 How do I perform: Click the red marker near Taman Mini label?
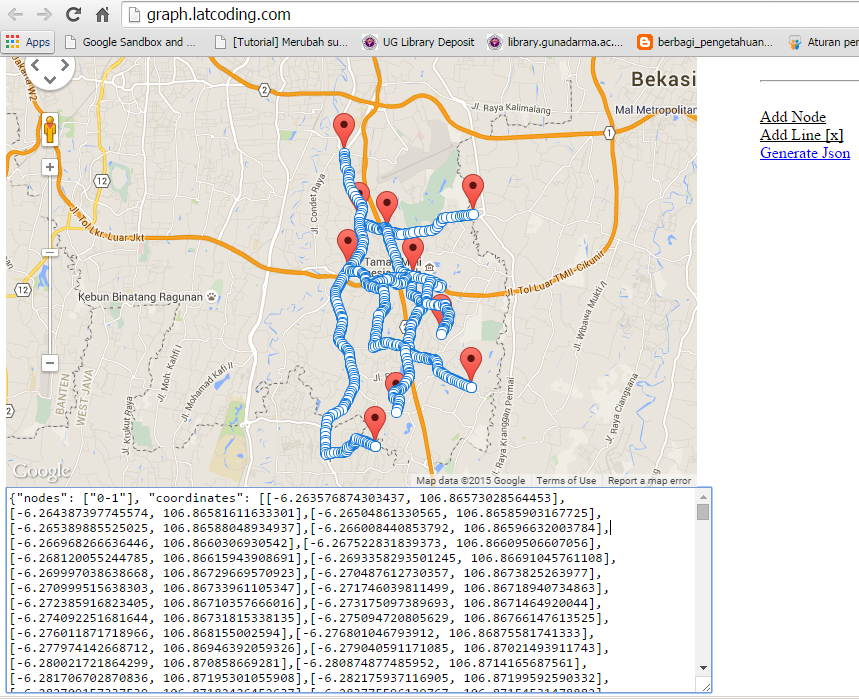click(x=413, y=254)
